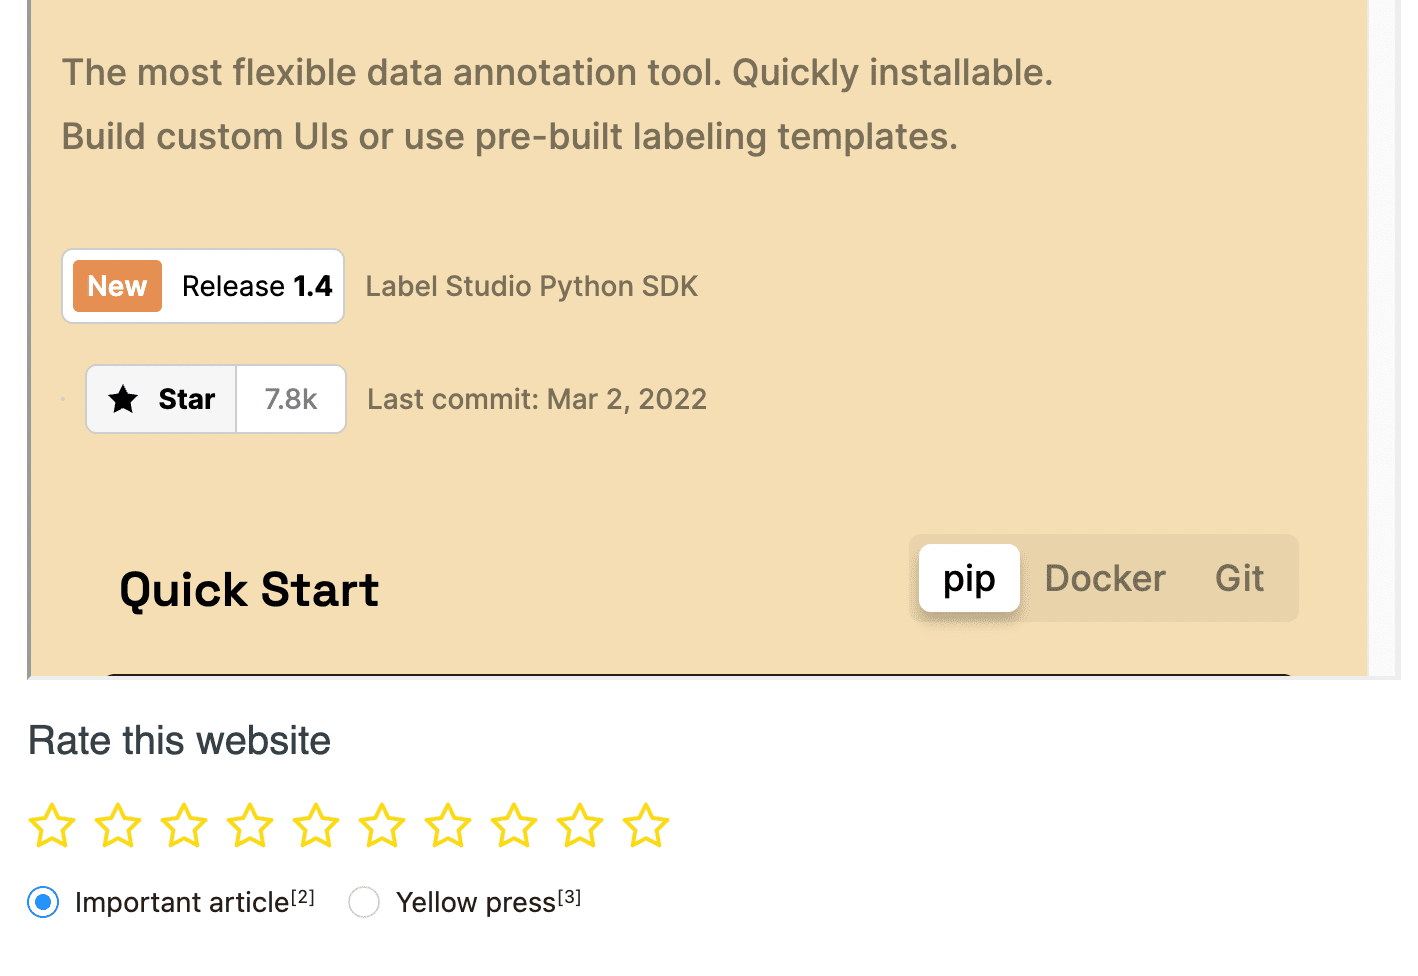The image size is (1418, 976).
Task: Open the Docker quick start tab
Action: click(1105, 578)
